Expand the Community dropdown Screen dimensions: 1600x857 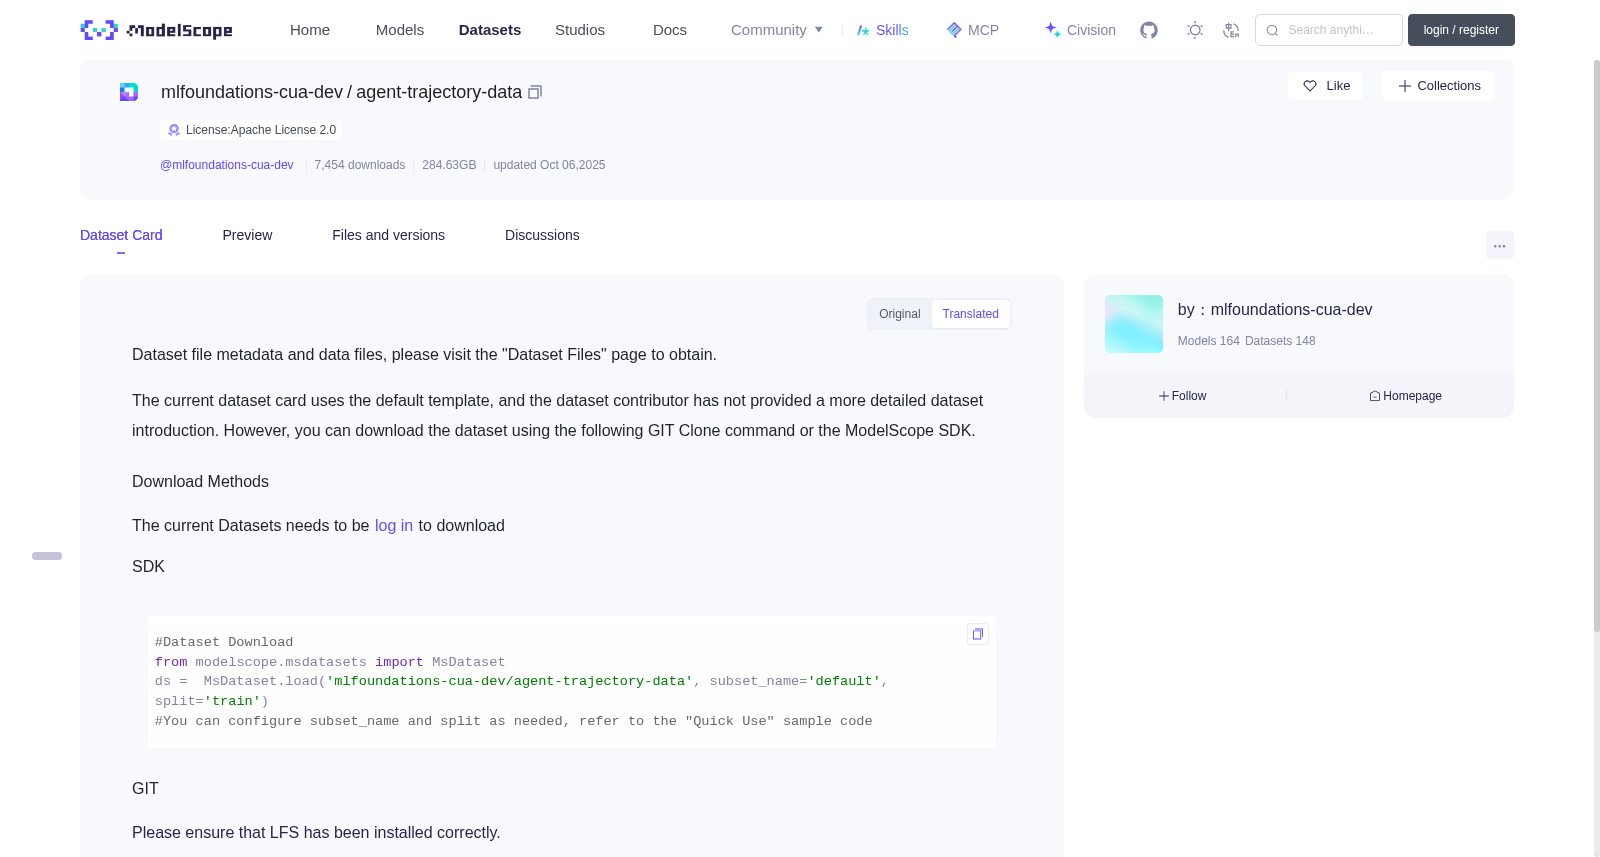(x=777, y=30)
